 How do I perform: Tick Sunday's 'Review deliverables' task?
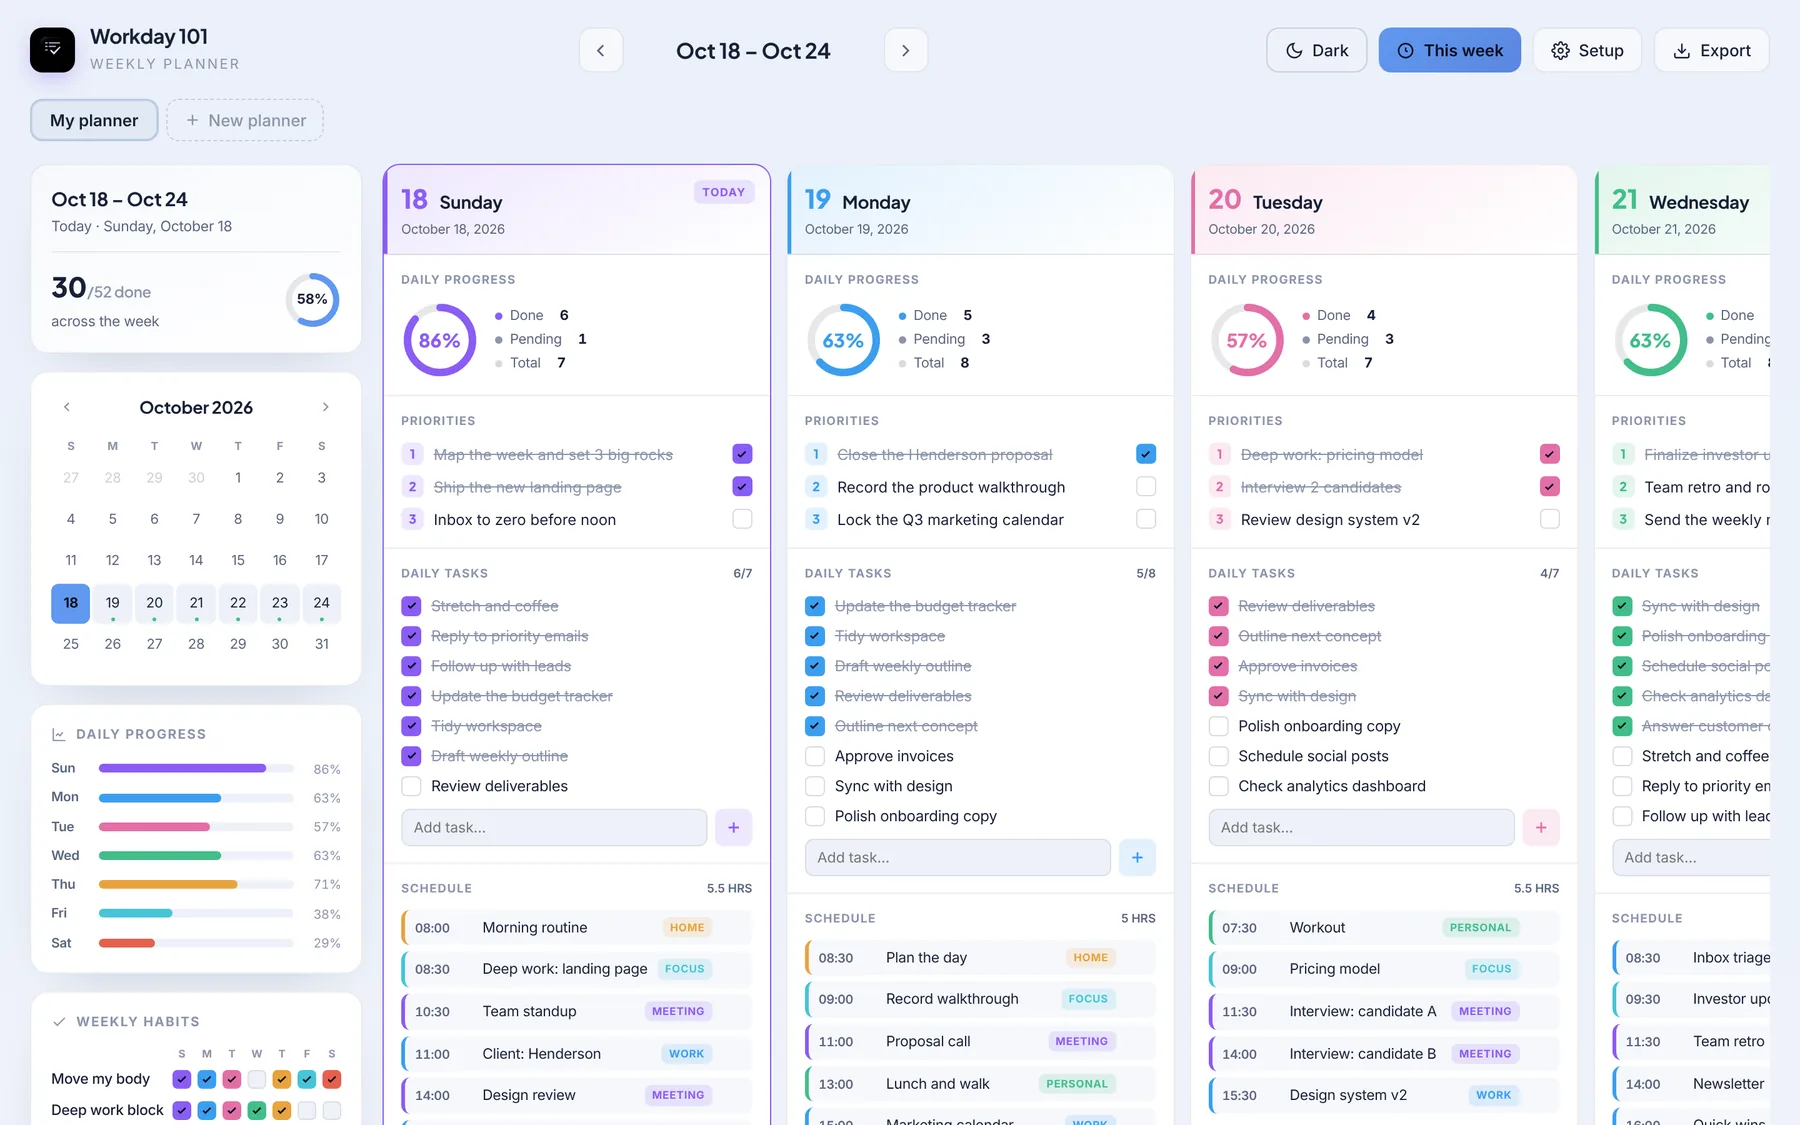point(411,786)
